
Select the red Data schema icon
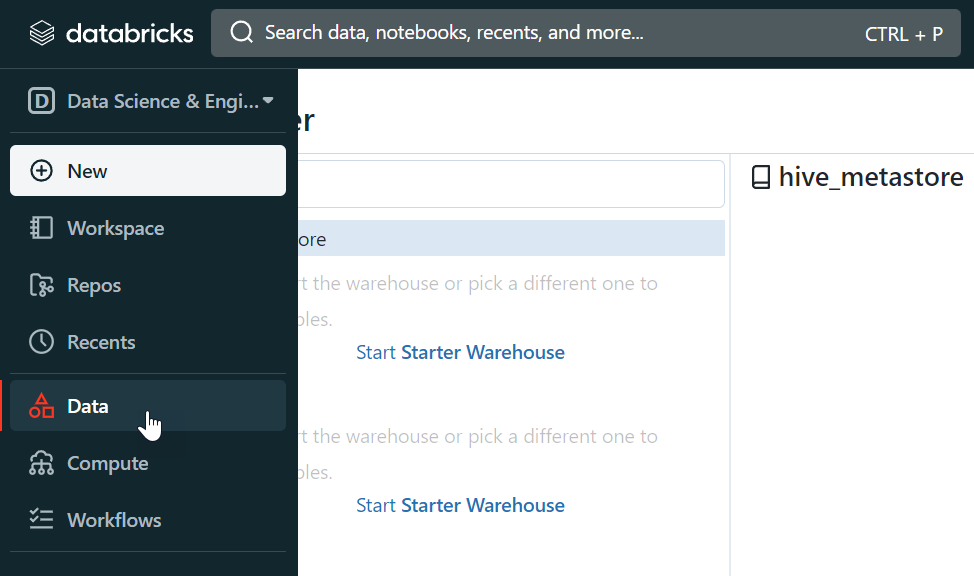(x=40, y=406)
